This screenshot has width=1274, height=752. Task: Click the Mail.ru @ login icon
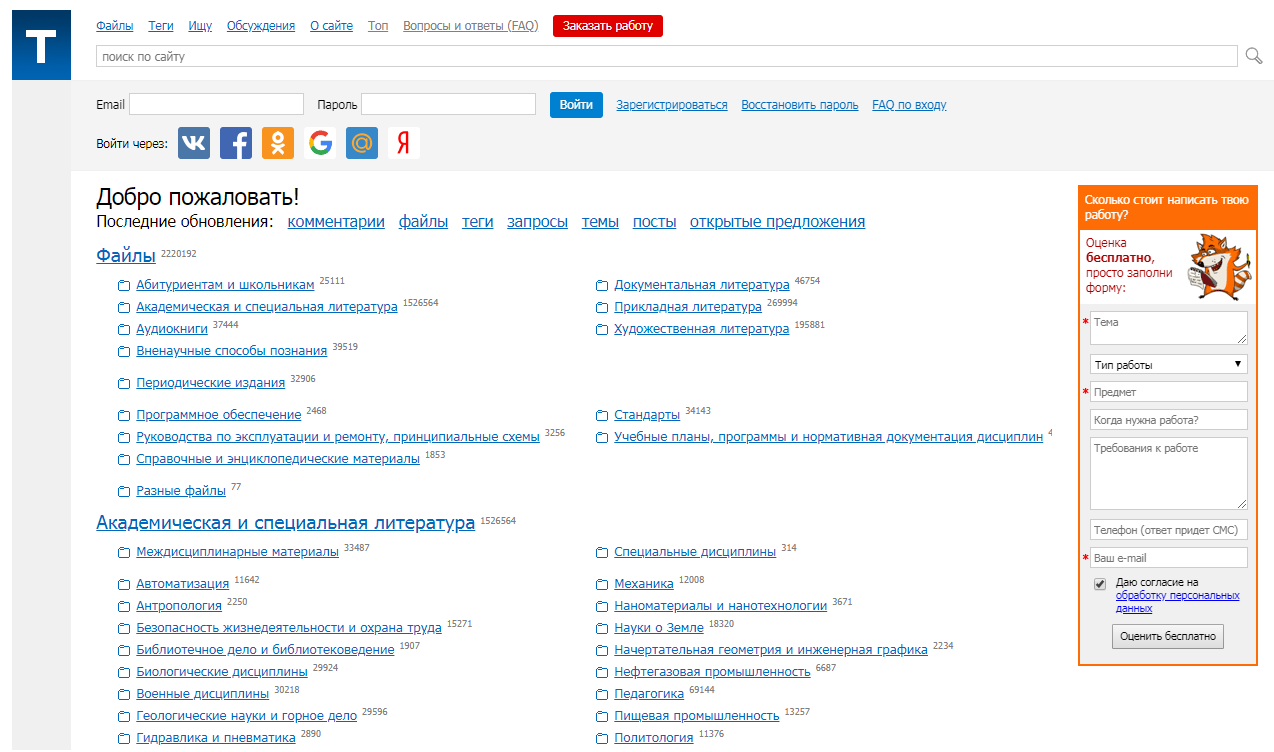pos(362,143)
